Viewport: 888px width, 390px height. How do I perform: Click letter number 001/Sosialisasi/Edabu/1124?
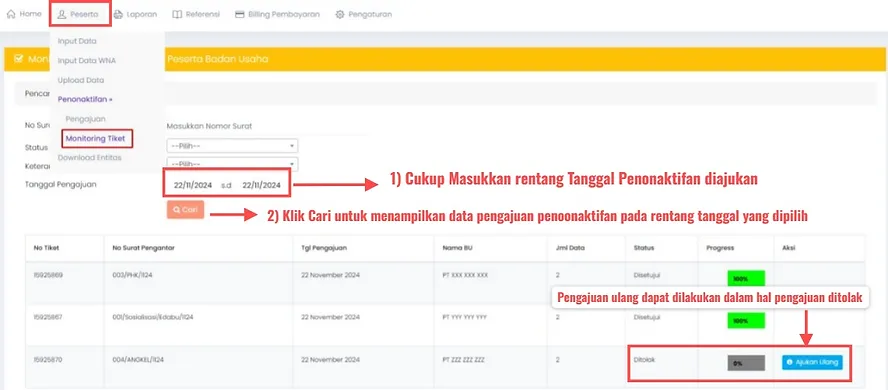(153, 317)
